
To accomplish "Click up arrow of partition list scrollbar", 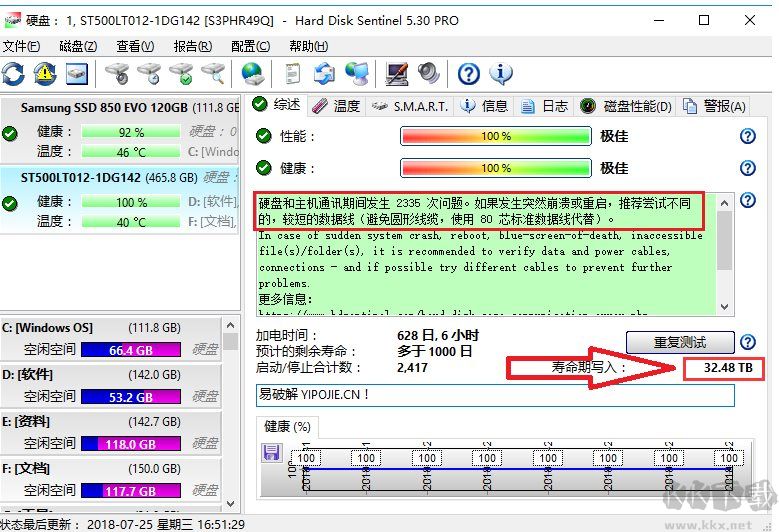I will pos(230,326).
